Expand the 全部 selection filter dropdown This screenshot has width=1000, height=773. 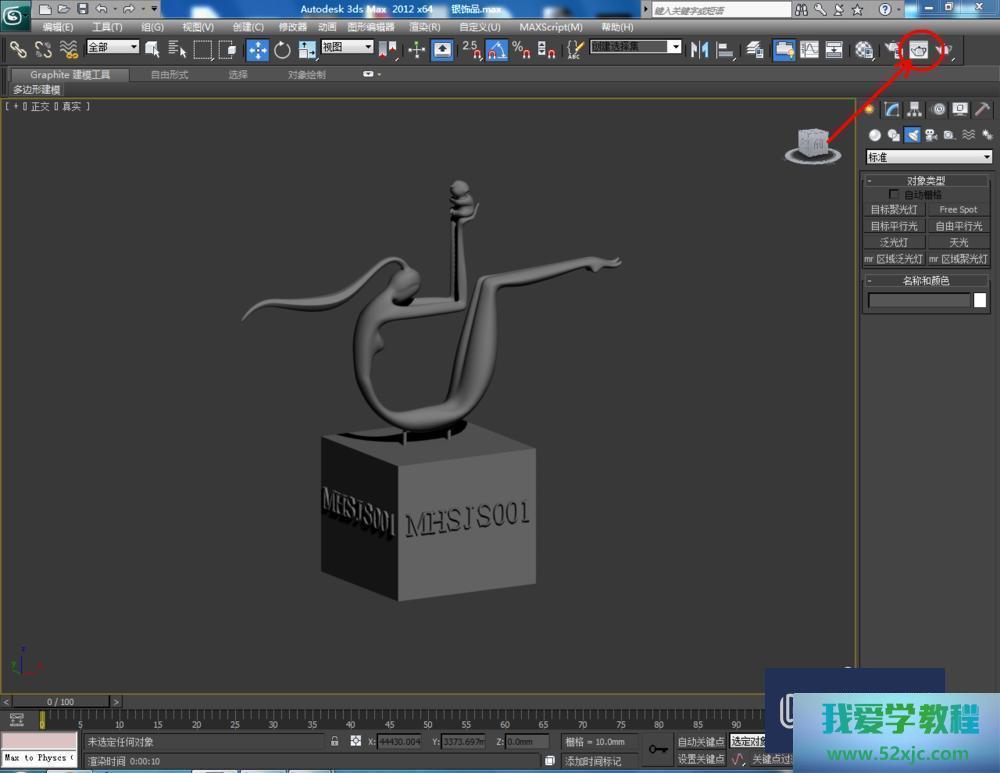[x=112, y=47]
